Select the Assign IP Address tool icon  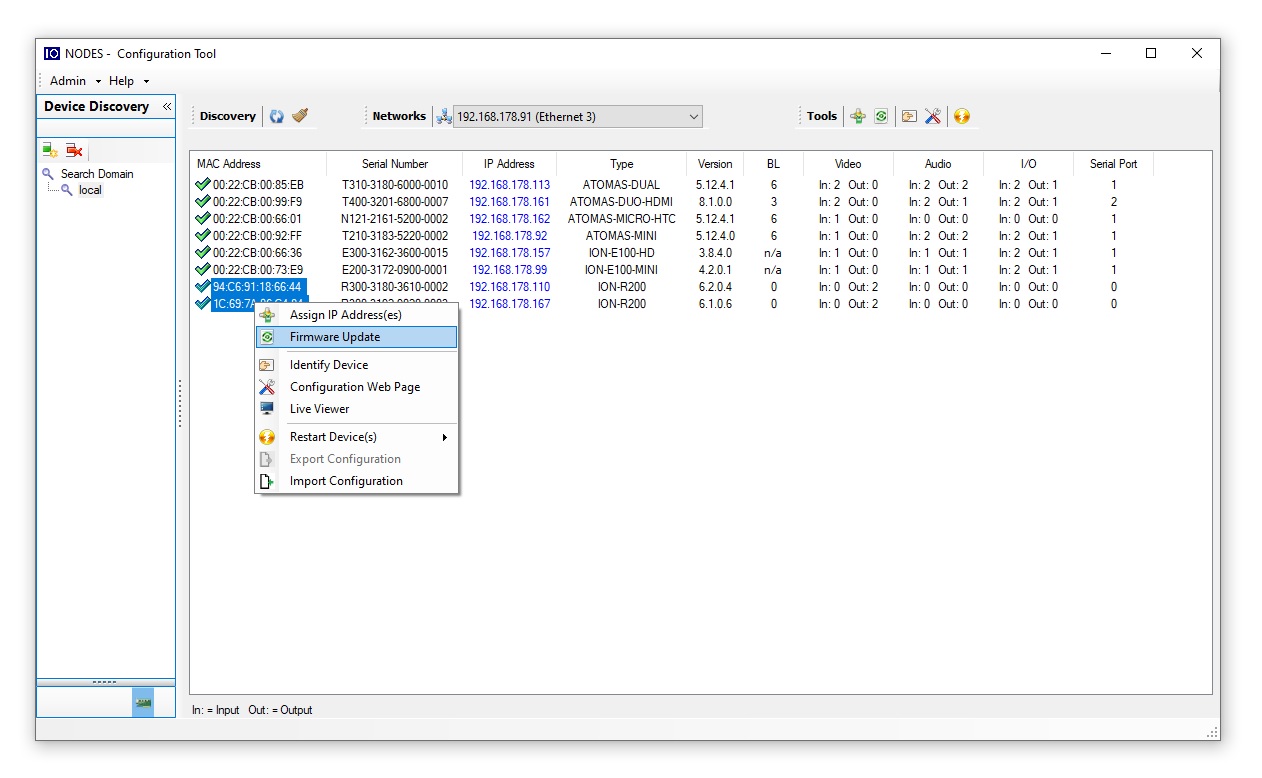(x=857, y=116)
